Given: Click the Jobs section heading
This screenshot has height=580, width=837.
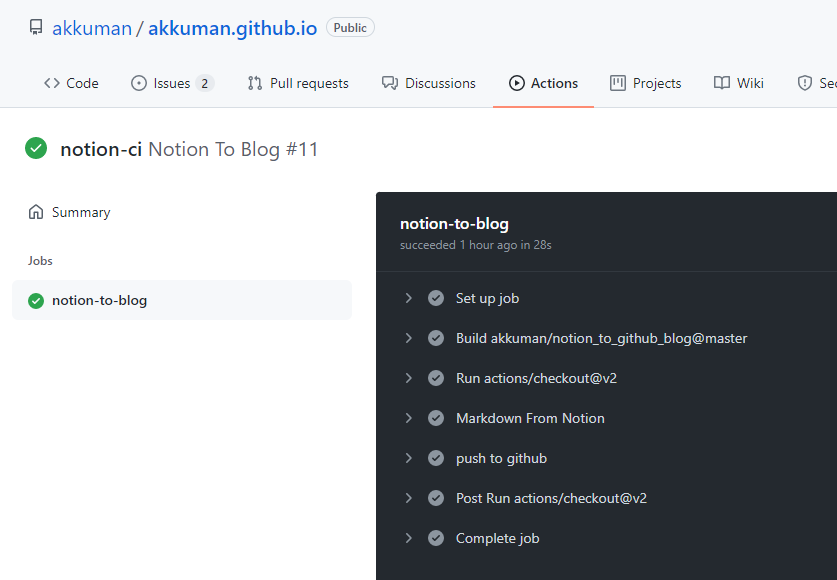Looking at the screenshot, I should pyautogui.click(x=40, y=260).
